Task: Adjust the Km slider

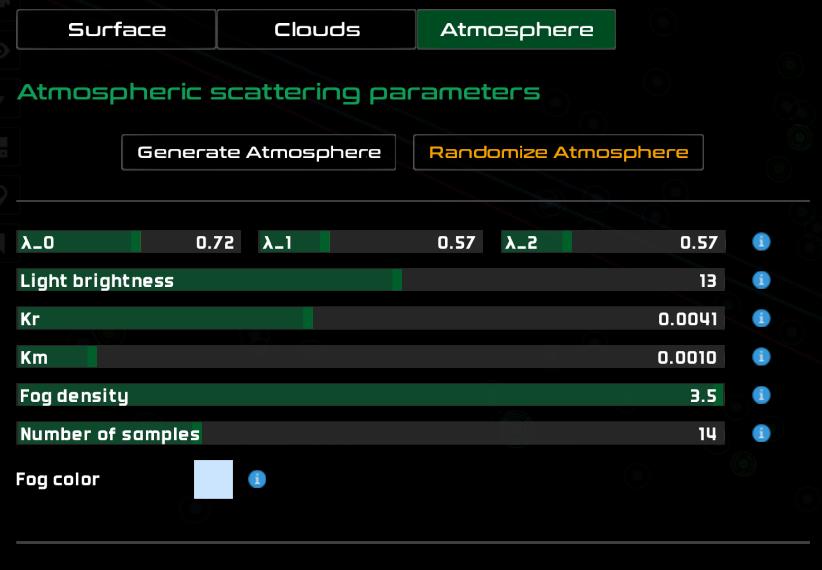Action: click(370, 357)
